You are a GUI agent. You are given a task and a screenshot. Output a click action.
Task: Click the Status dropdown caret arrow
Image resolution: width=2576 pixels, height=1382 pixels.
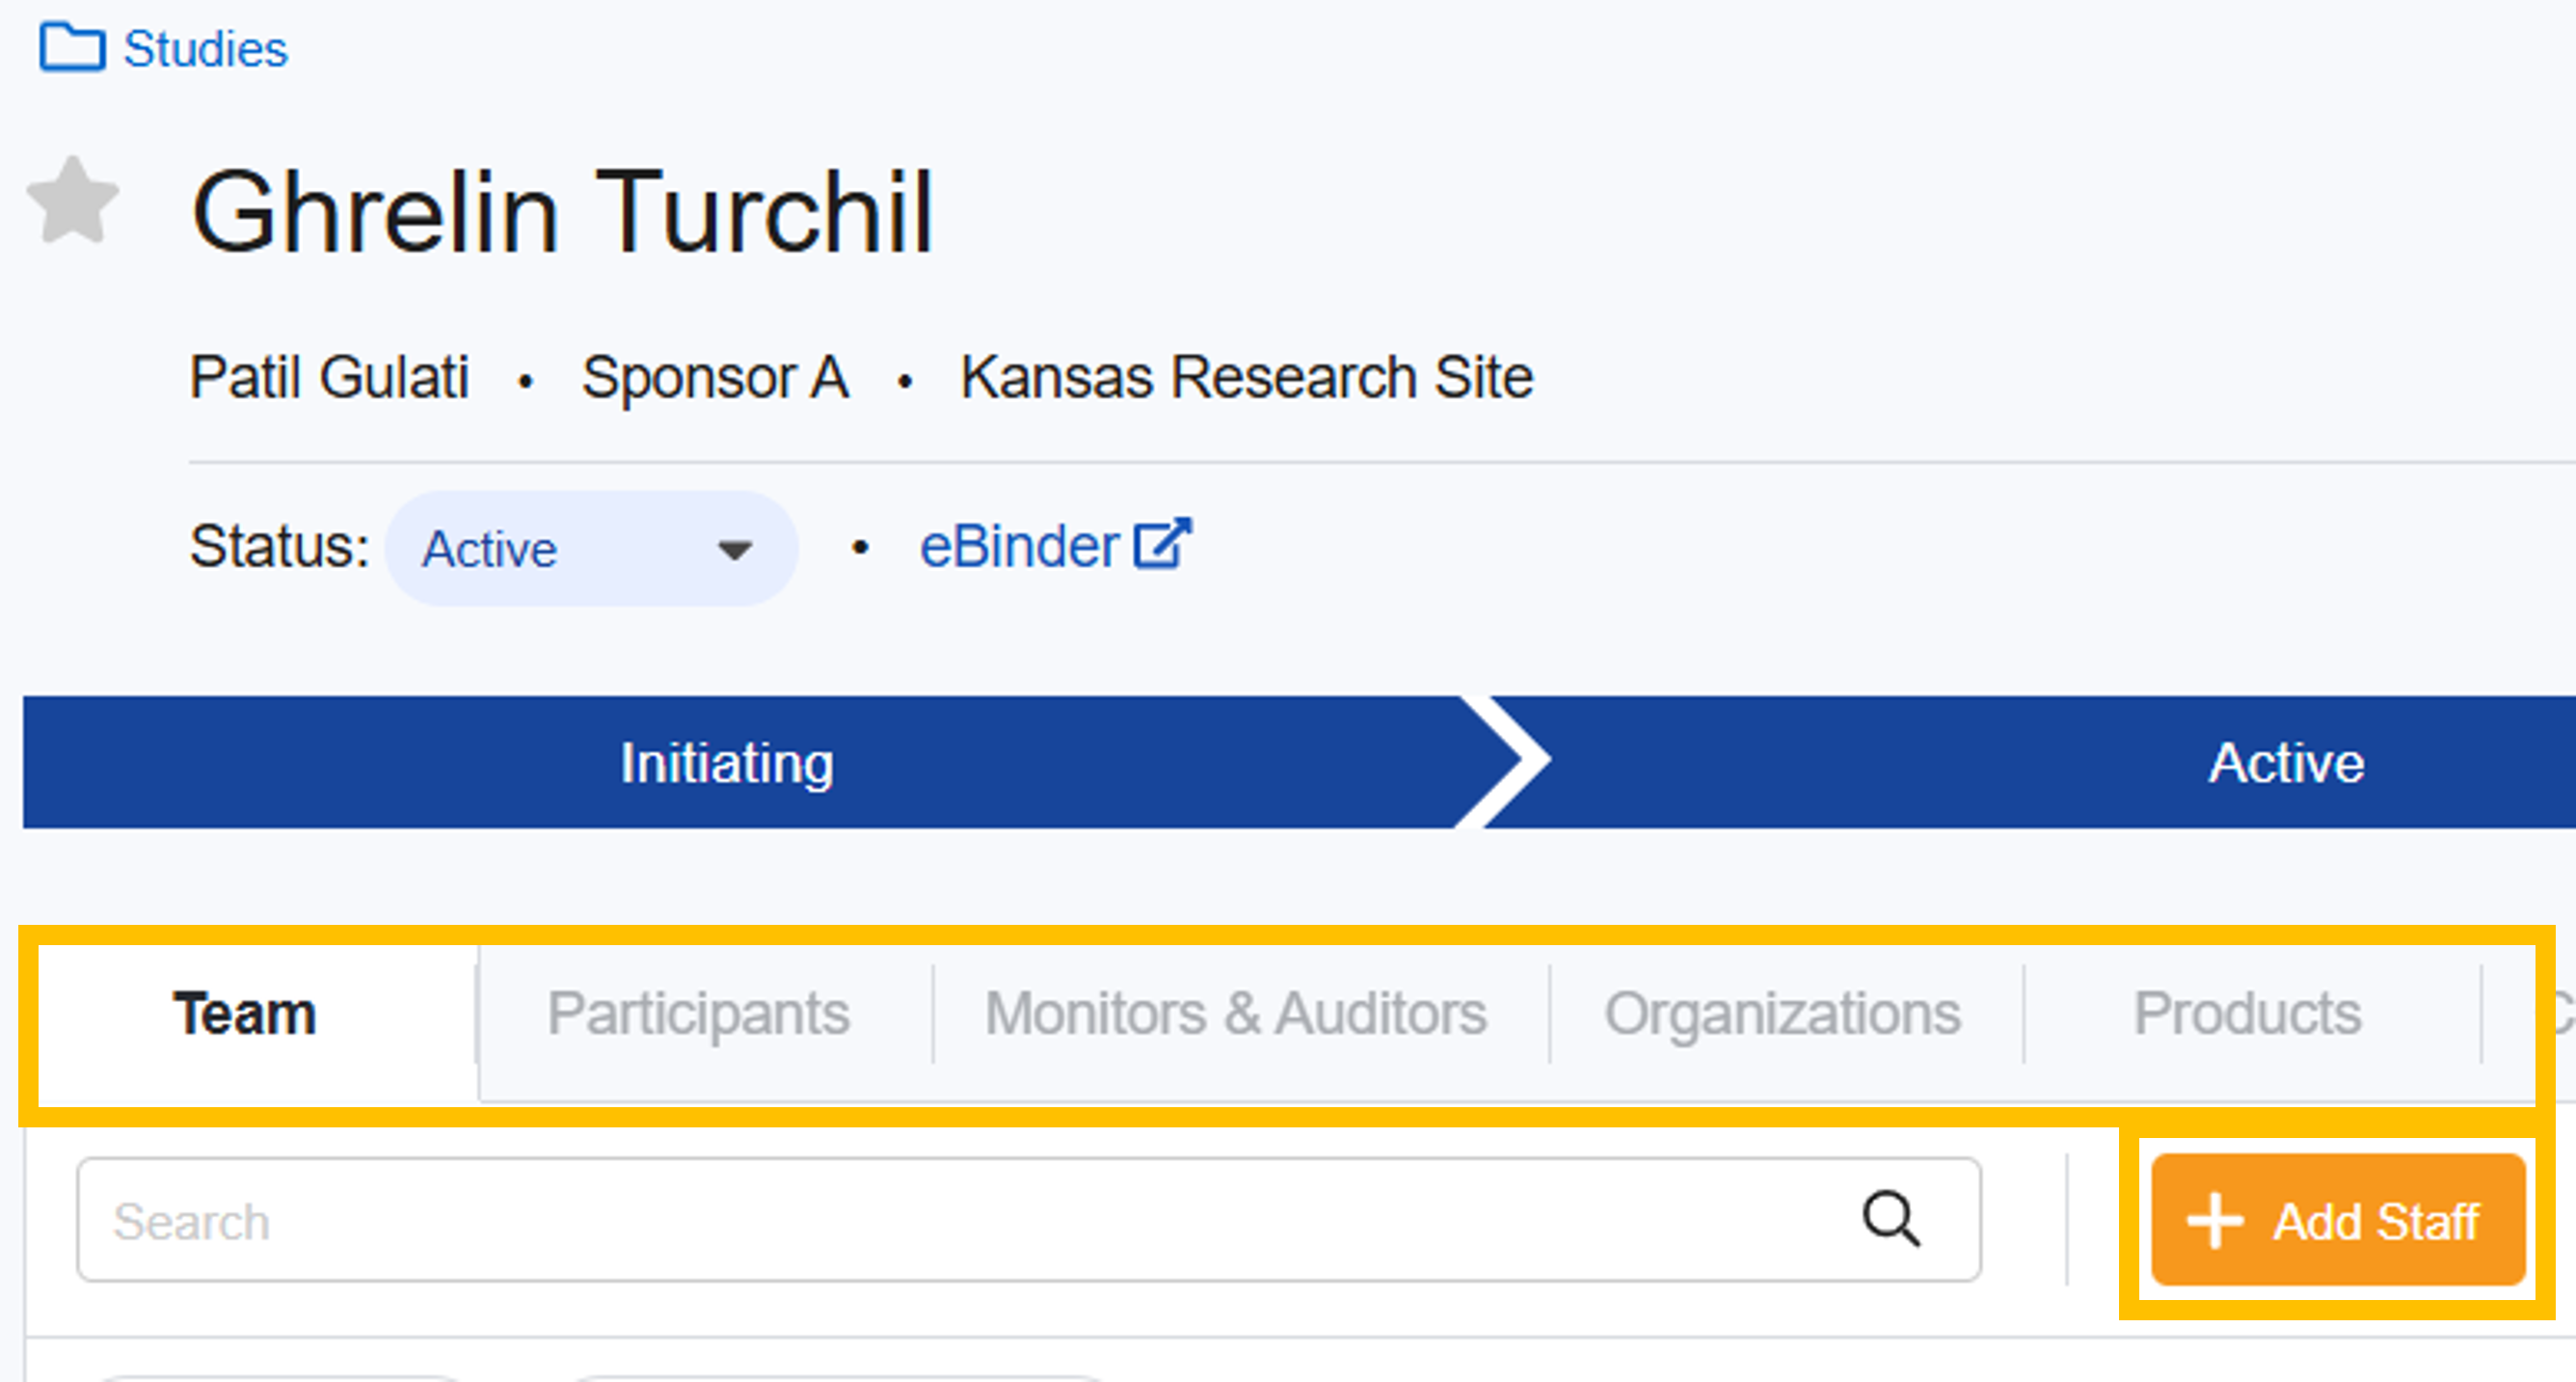735,550
